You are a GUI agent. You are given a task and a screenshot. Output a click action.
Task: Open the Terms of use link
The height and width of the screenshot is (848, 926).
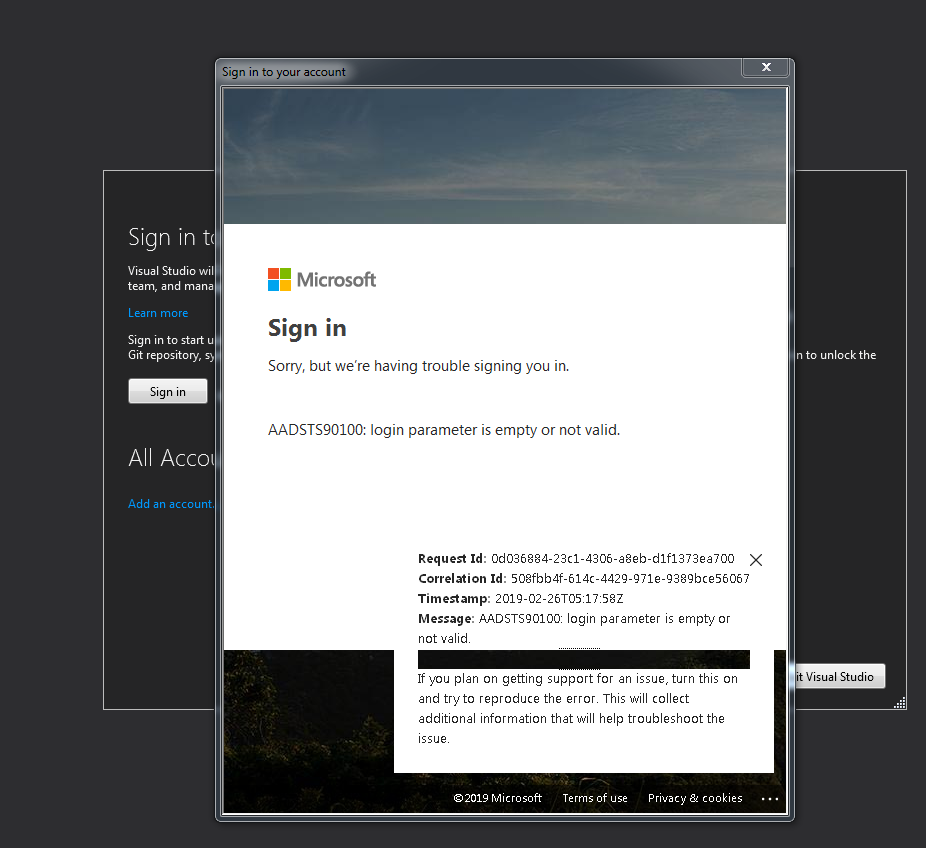(595, 798)
